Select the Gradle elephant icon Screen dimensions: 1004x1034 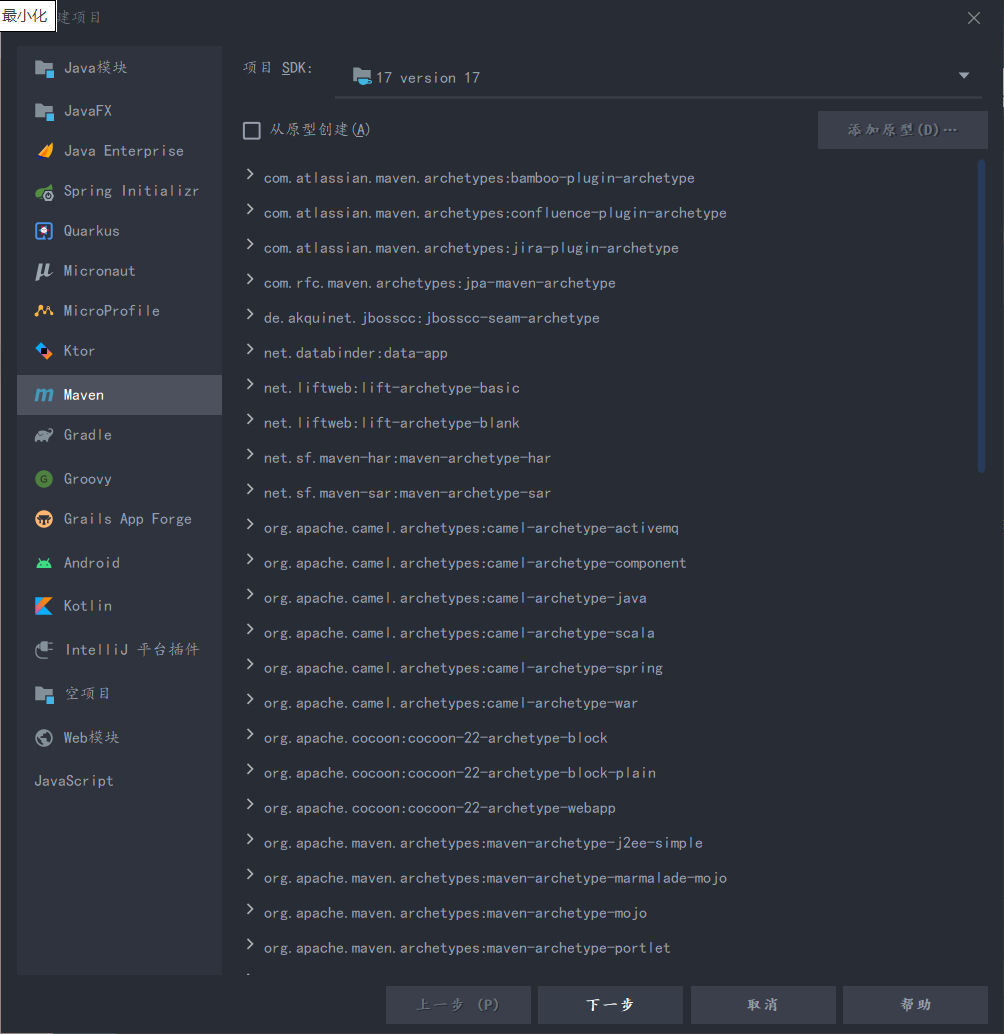(44, 435)
